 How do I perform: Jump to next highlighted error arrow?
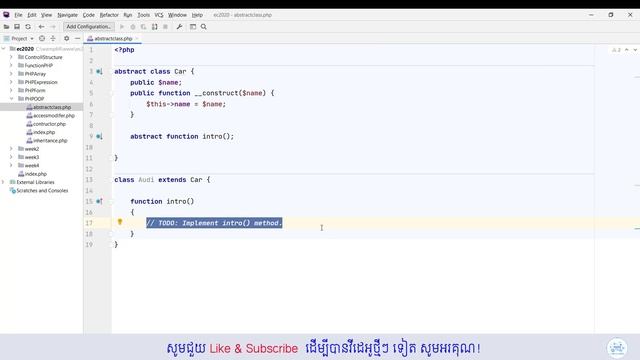coord(635,50)
